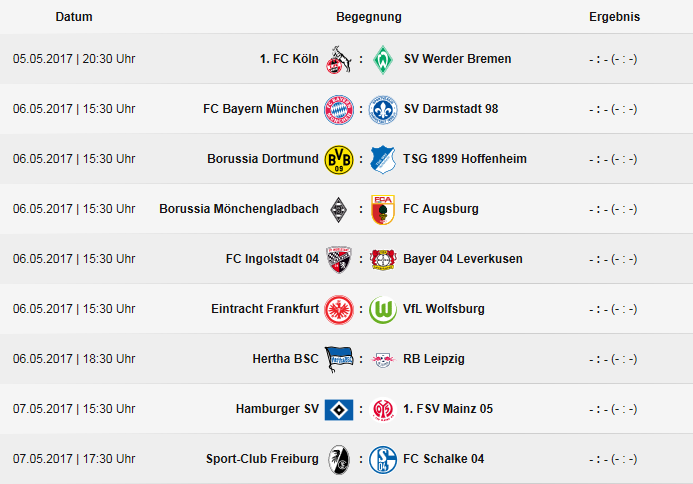Image resolution: width=693 pixels, height=484 pixels.
Task: Click the Hamburger SV diamond flag logo
Action: [339, 409]
